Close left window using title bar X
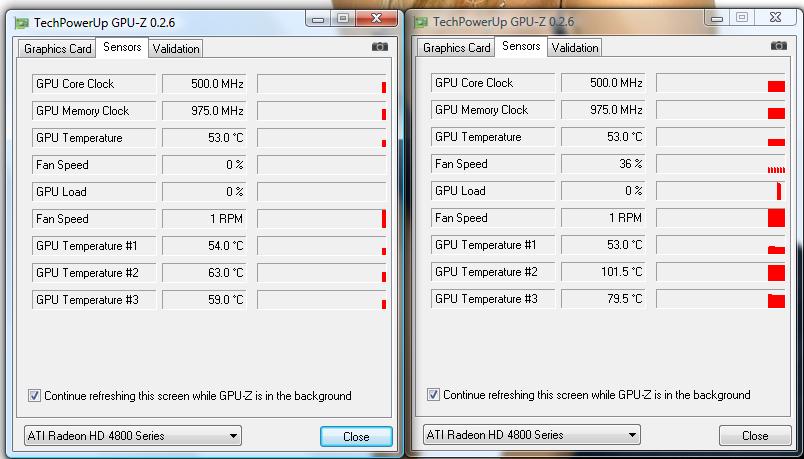Screen dimensions: 804x459 (x=376, y=19)
